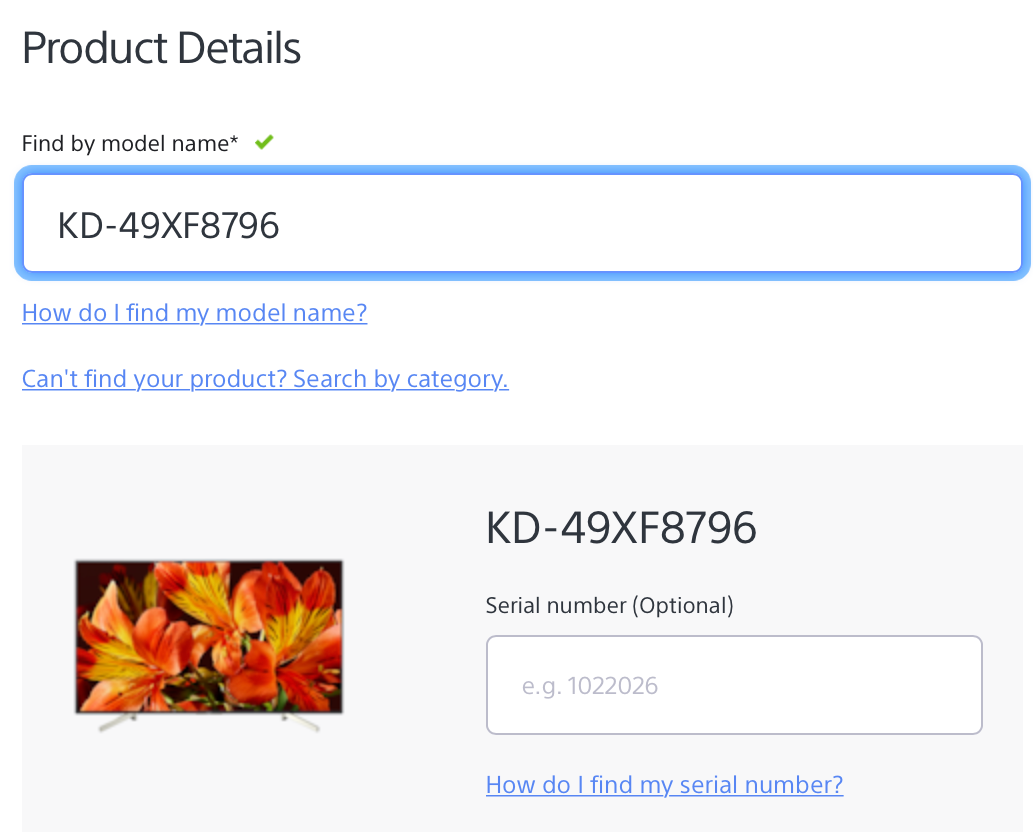Click the typed KD-49XF8796 text in model field
The height and width of the screenshot is (832, 1033).
(168, 226)
